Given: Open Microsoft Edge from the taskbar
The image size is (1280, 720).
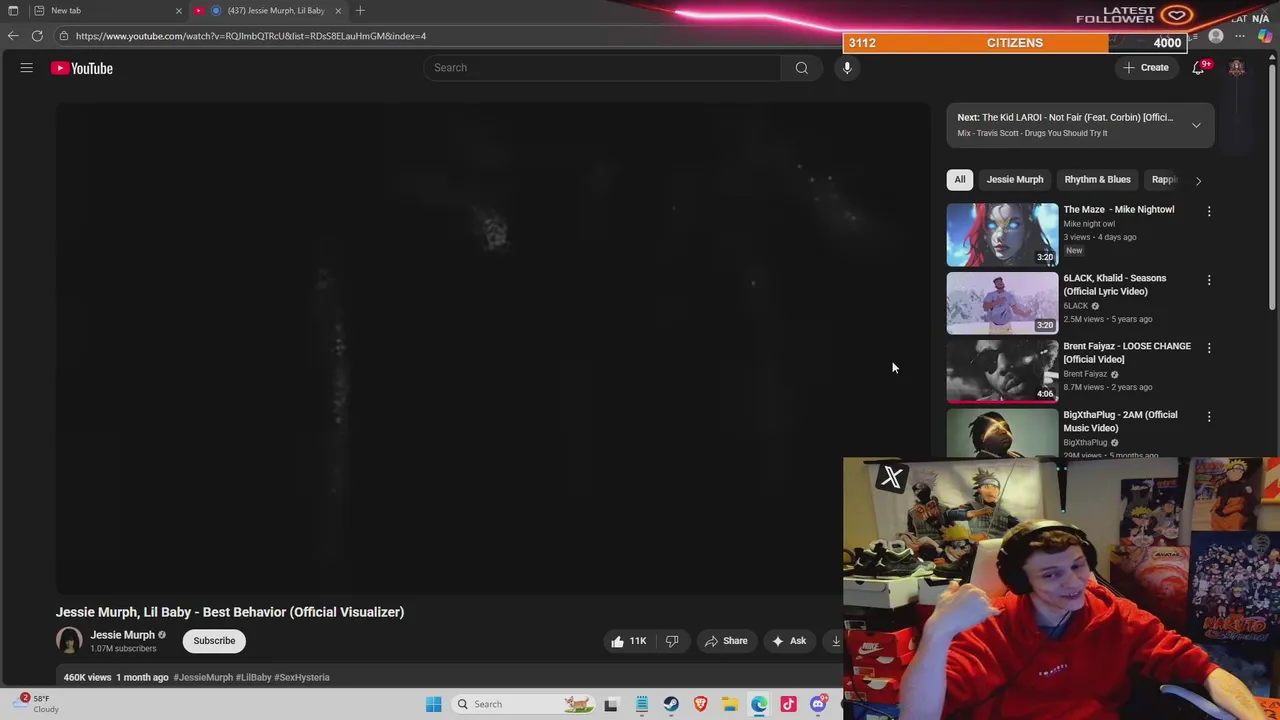Looking at the screenshot, I should pyautogui.click(x=759, y=704).
